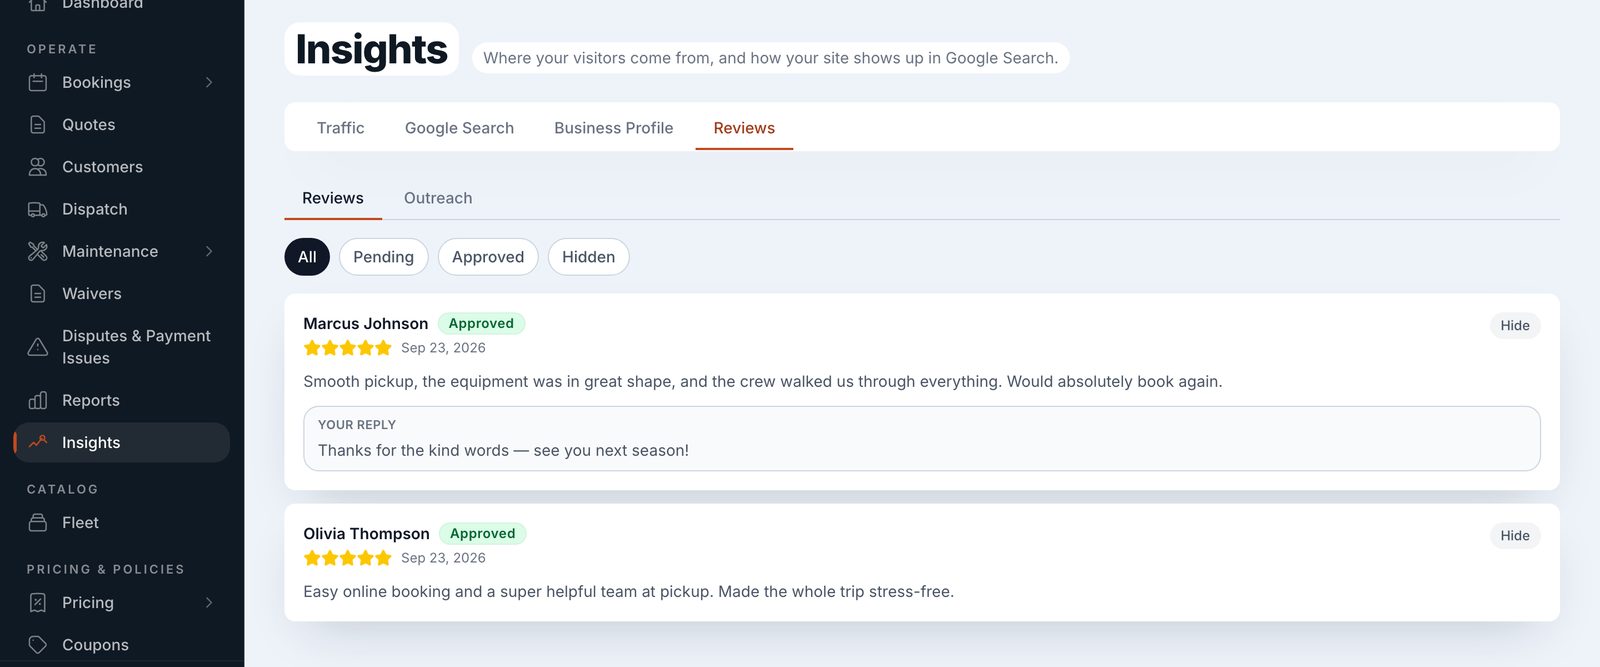This screenshot has width=1600, height=667.
Task: Click the Insights page heading
Action: point(371,49)
